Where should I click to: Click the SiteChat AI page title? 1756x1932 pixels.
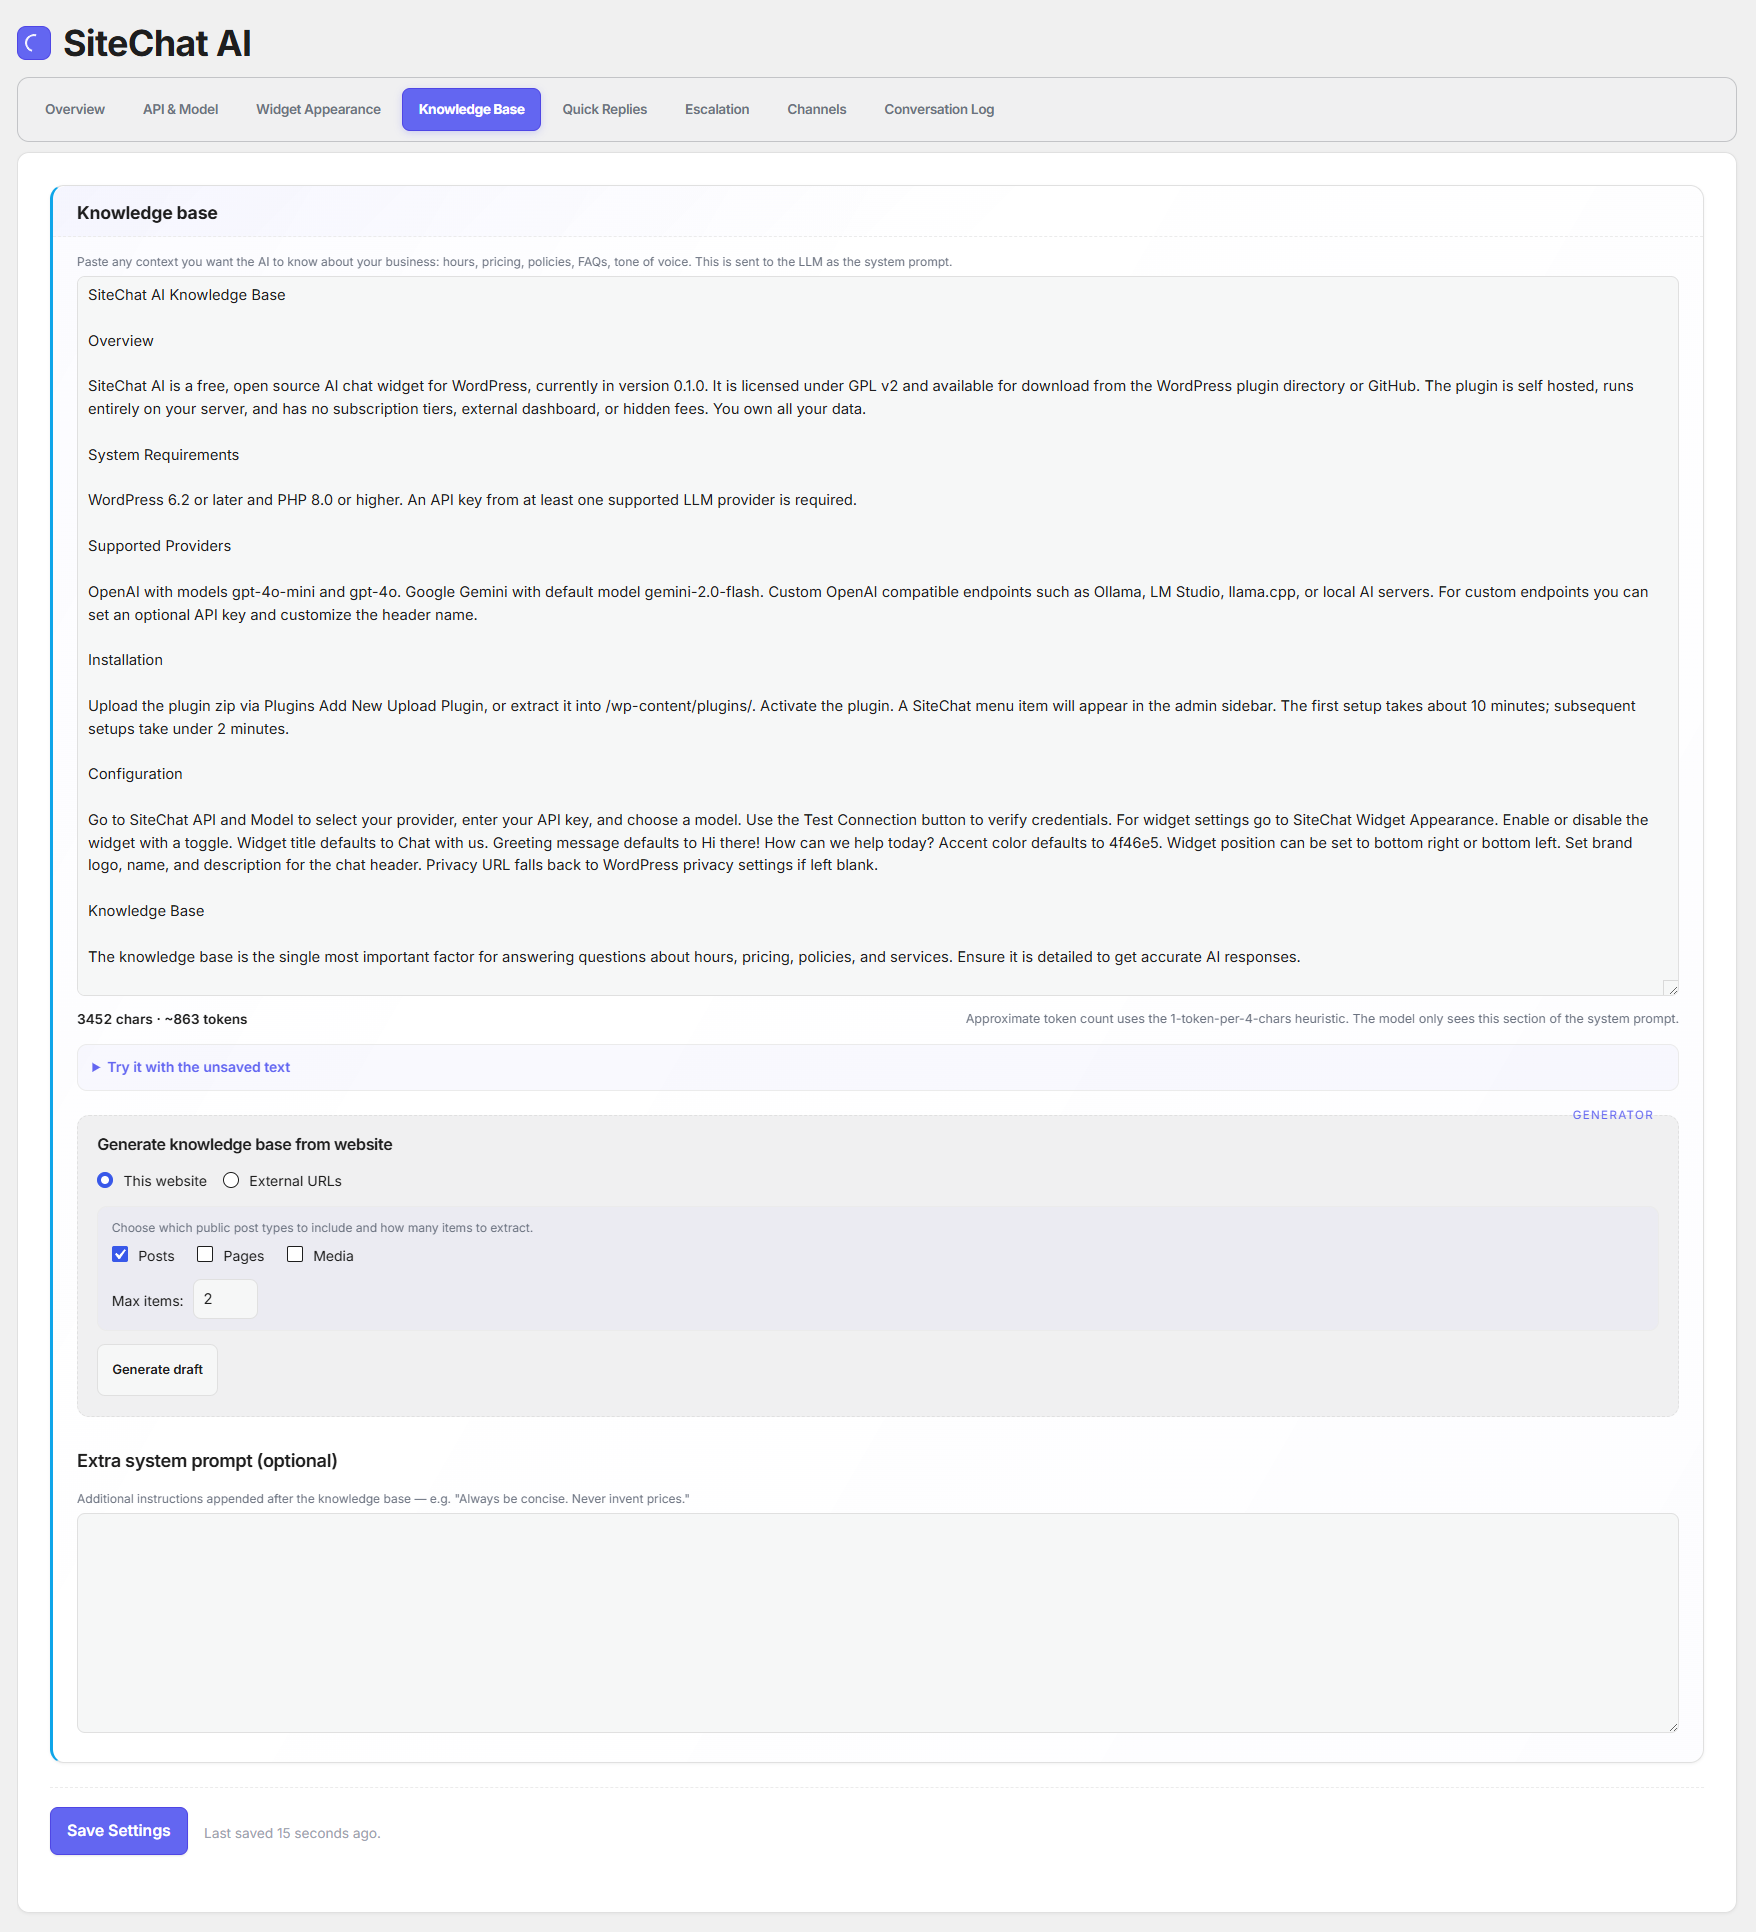click(157, 43)
